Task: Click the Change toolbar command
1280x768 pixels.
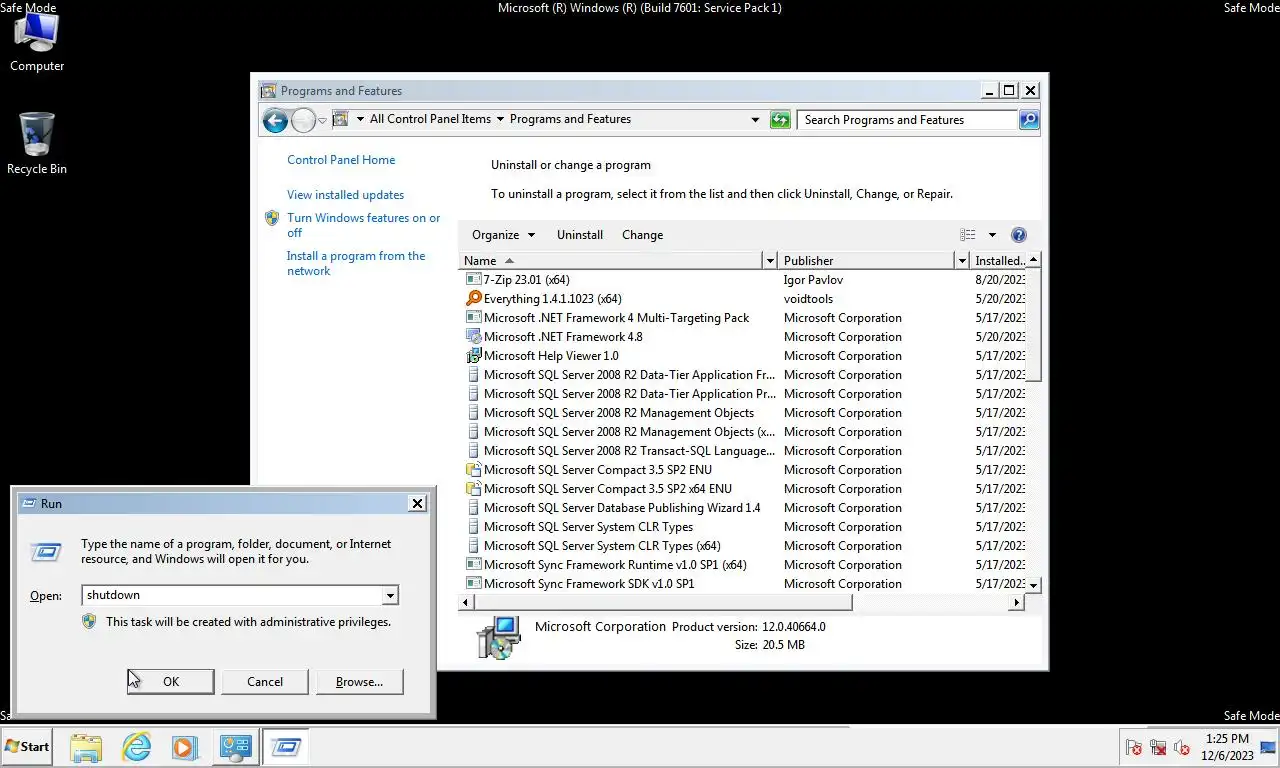Action: pos(642,235)
